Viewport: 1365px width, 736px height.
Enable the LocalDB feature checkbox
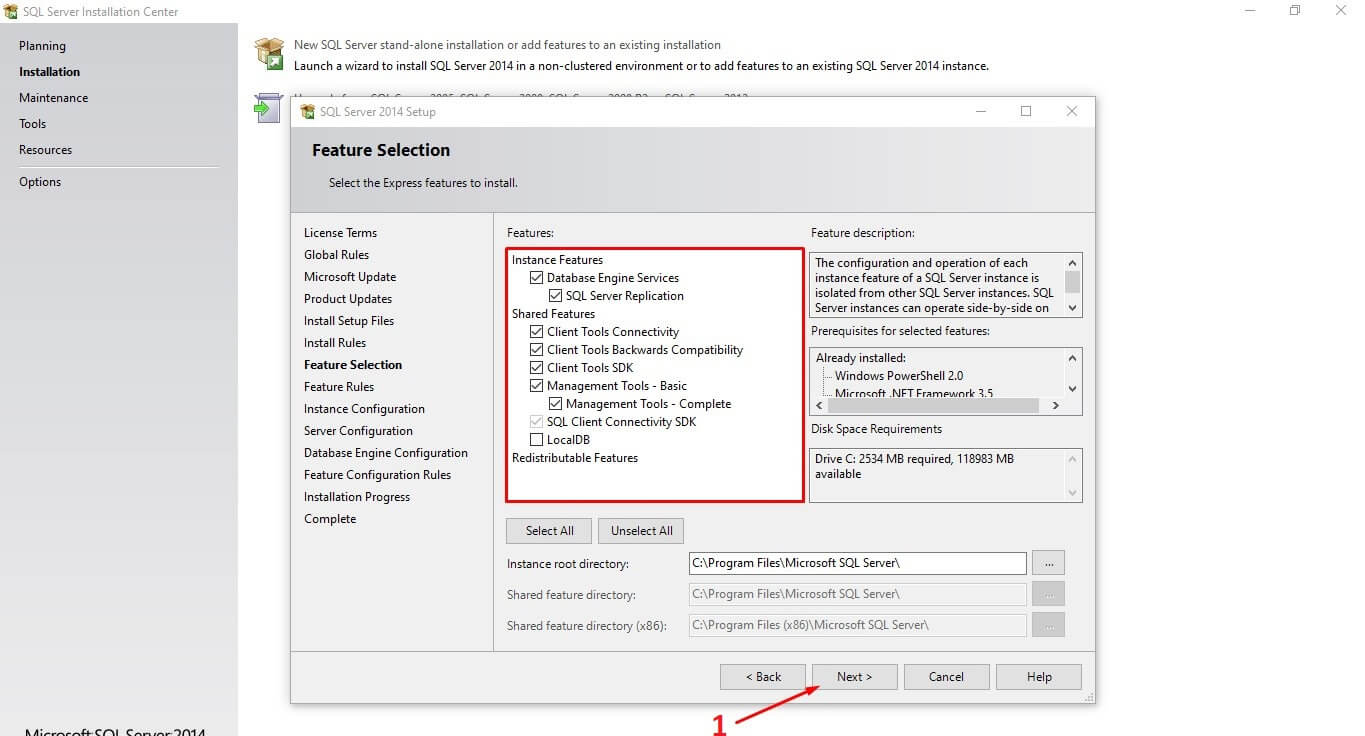coord(537,440)
